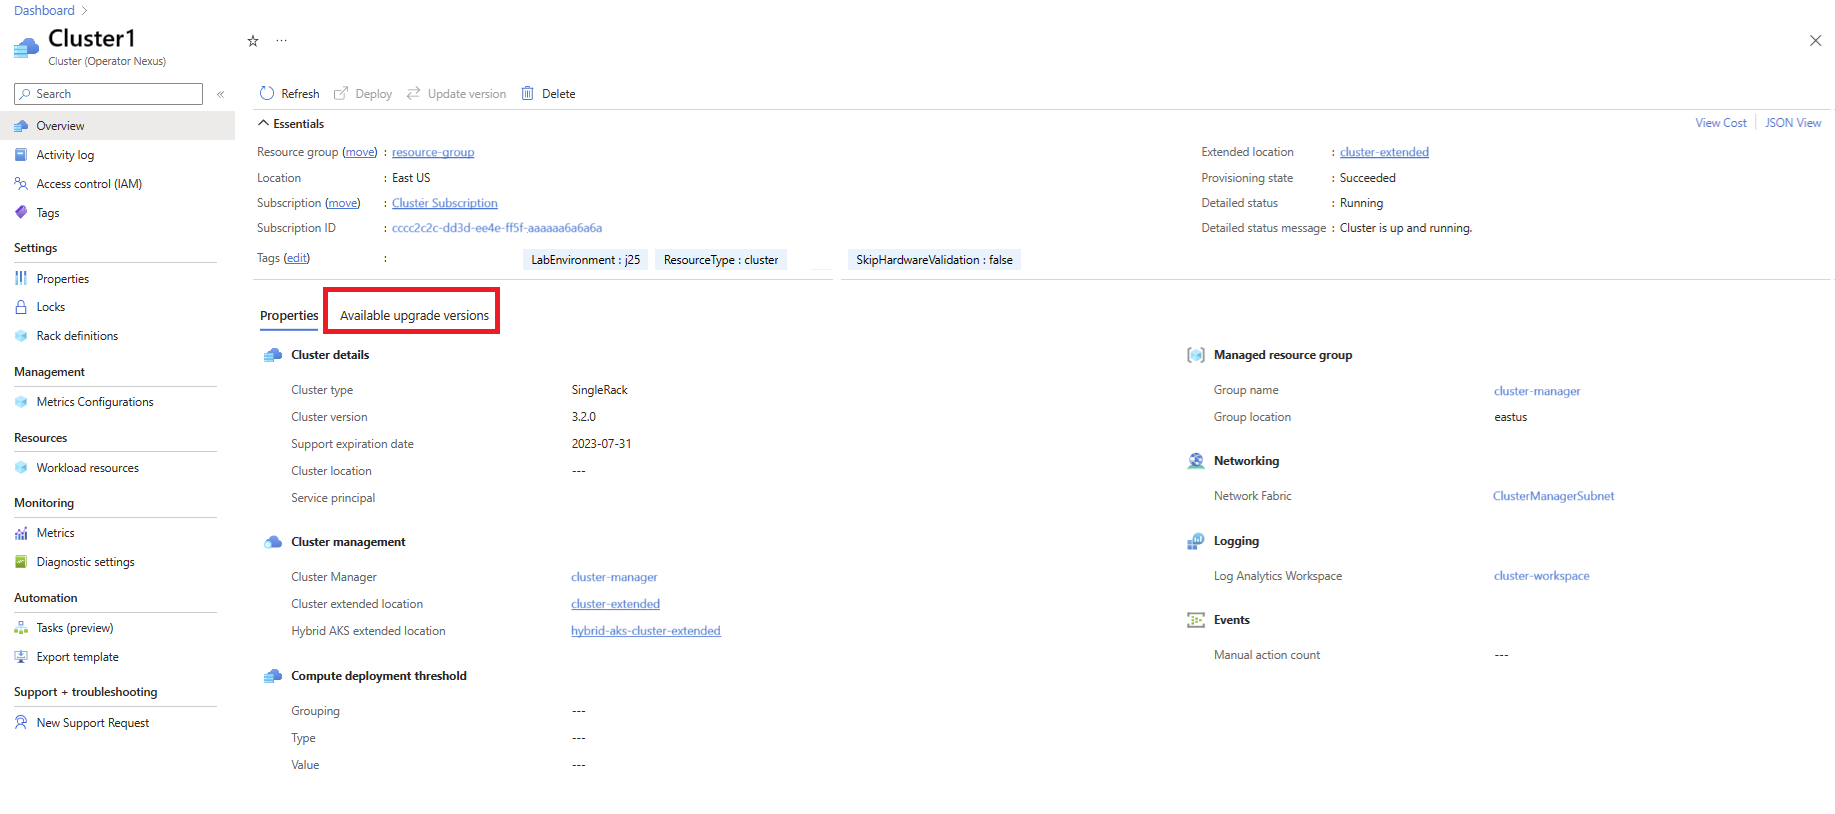
Task: Collapse the sidebar with the double chevron
Action: (221, 94)
